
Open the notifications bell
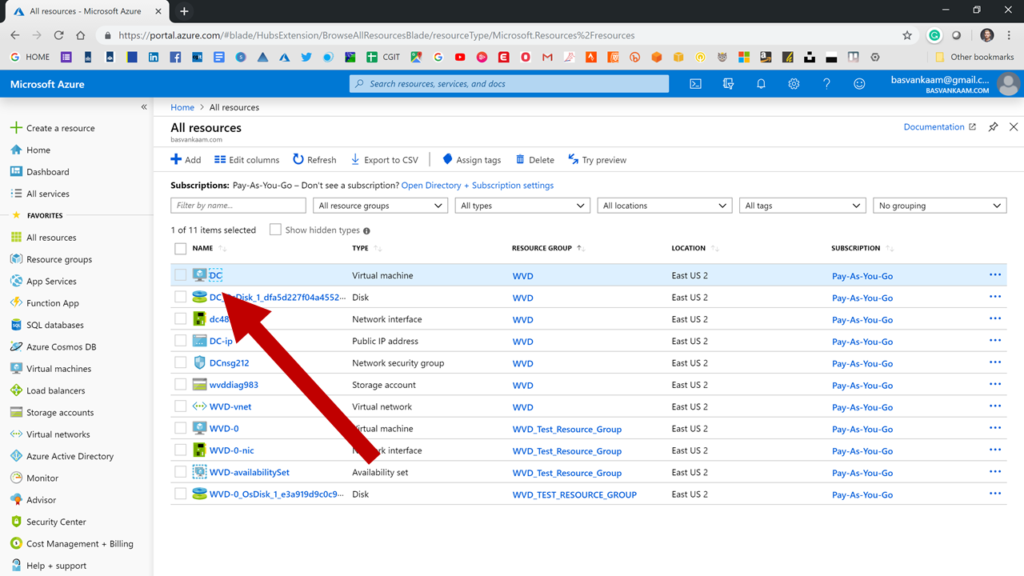(761, 84)
